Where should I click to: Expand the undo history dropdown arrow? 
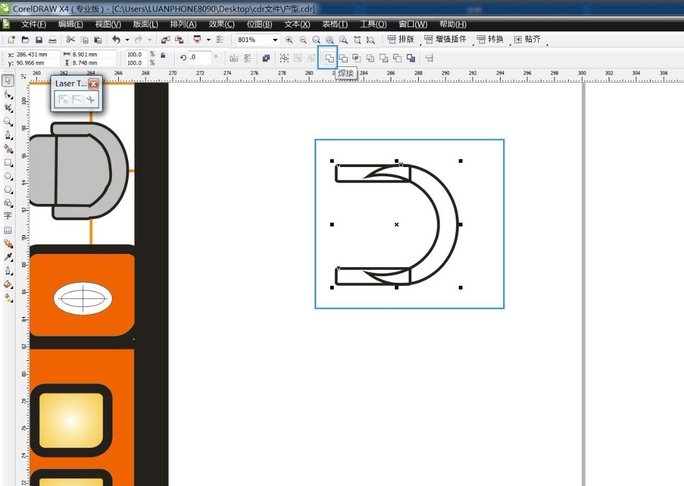(127, 39)
